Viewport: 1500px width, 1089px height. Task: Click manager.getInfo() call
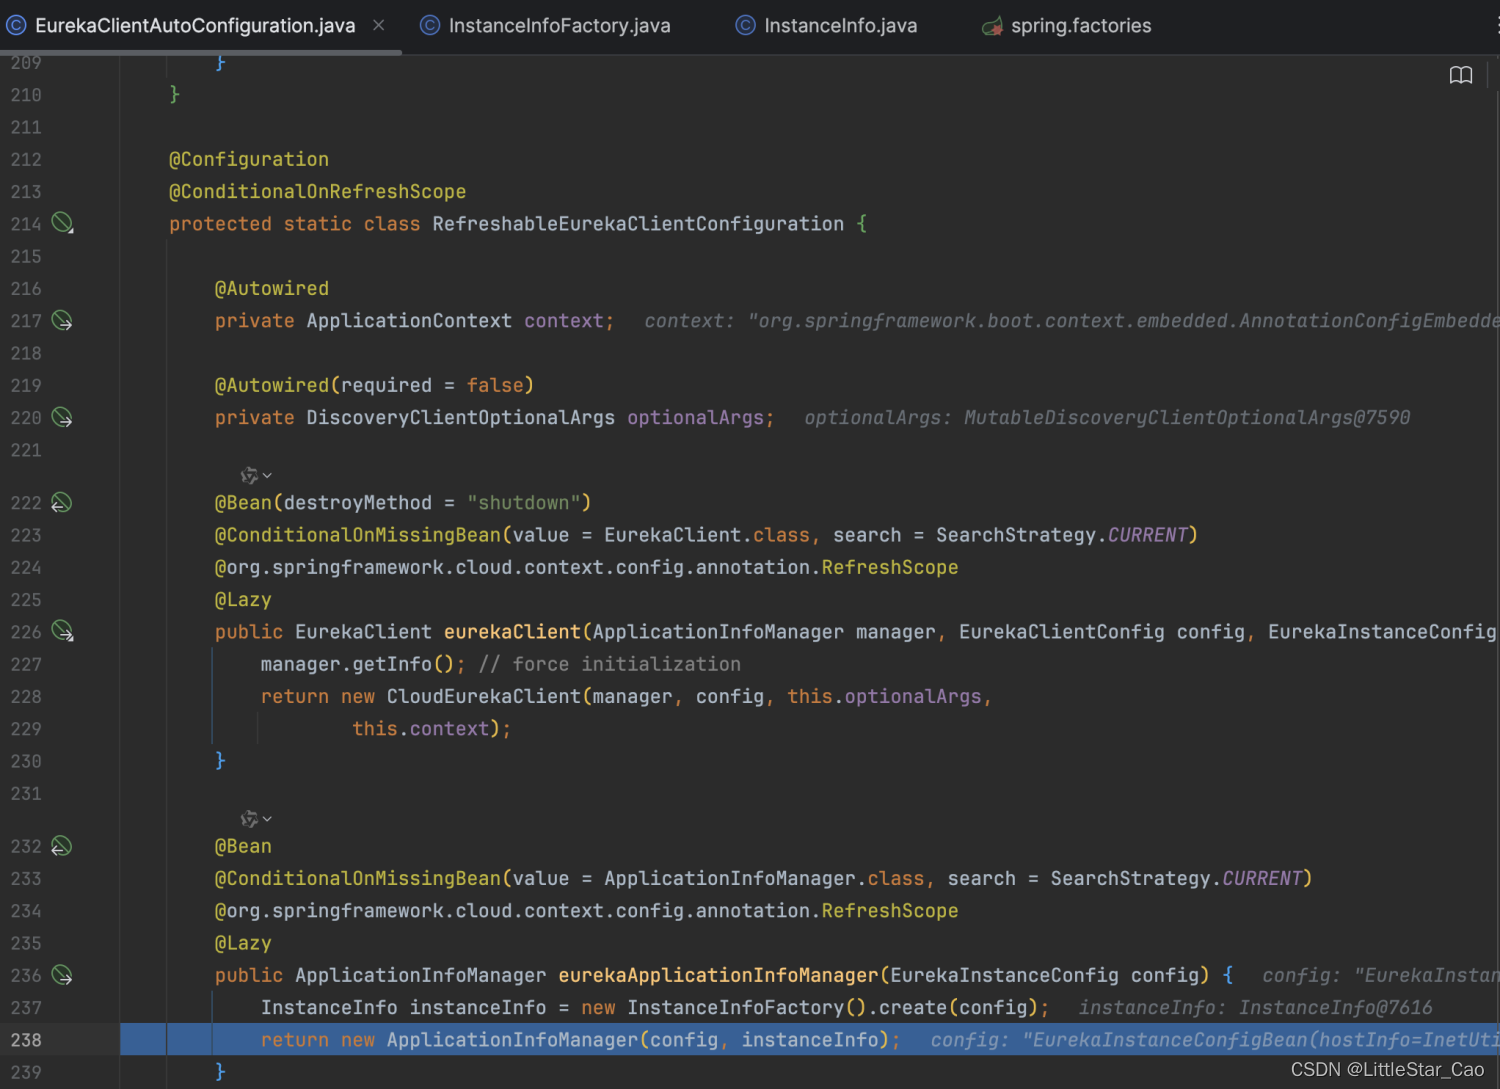357,664
